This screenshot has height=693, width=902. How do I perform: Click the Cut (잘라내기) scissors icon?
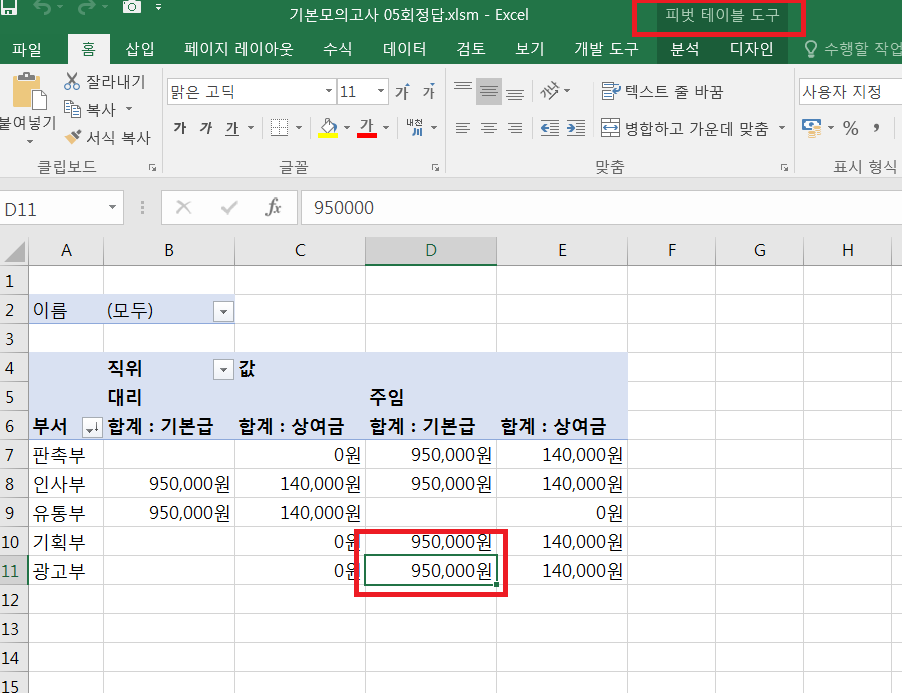click(x=73, y=81)
